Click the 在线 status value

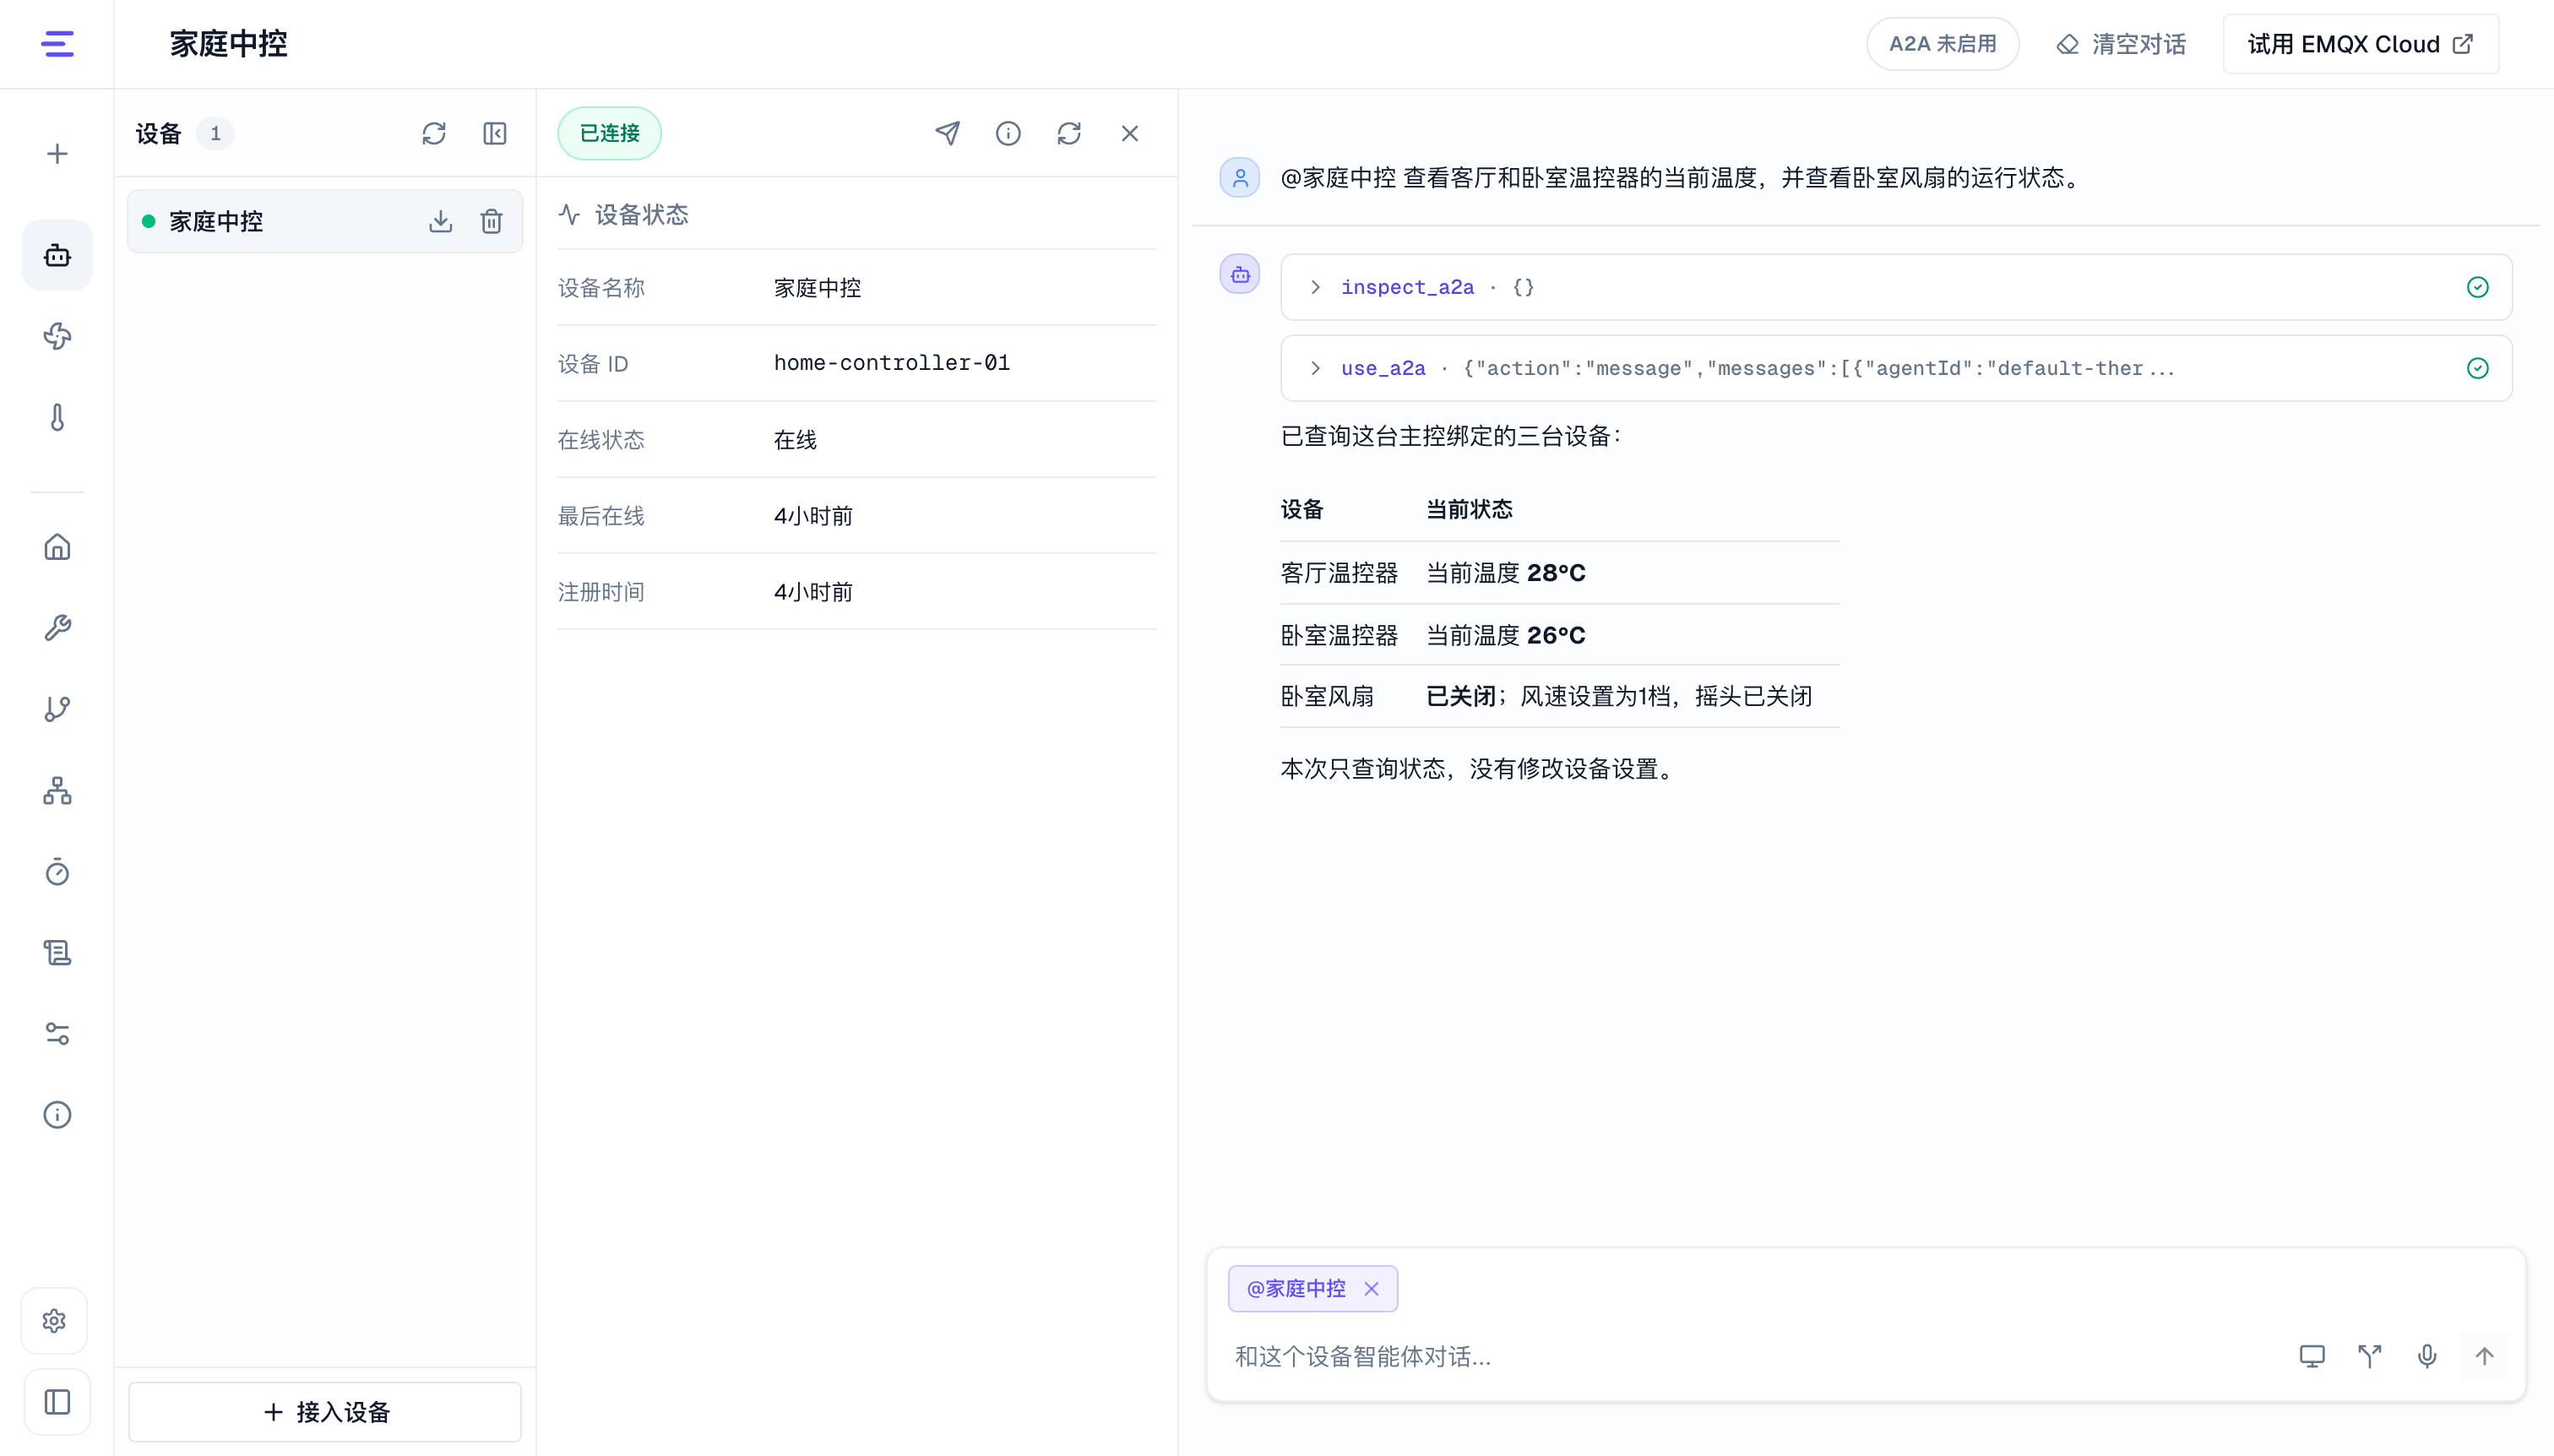[795, 440]
